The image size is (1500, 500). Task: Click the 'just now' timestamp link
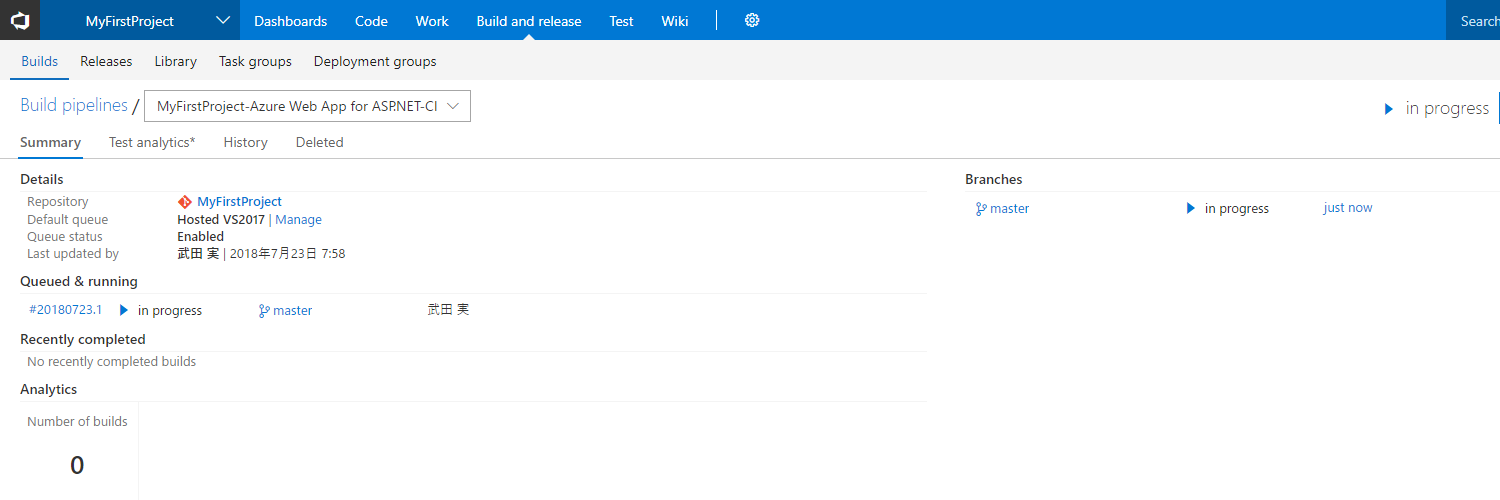click(x=1347, y=208)
